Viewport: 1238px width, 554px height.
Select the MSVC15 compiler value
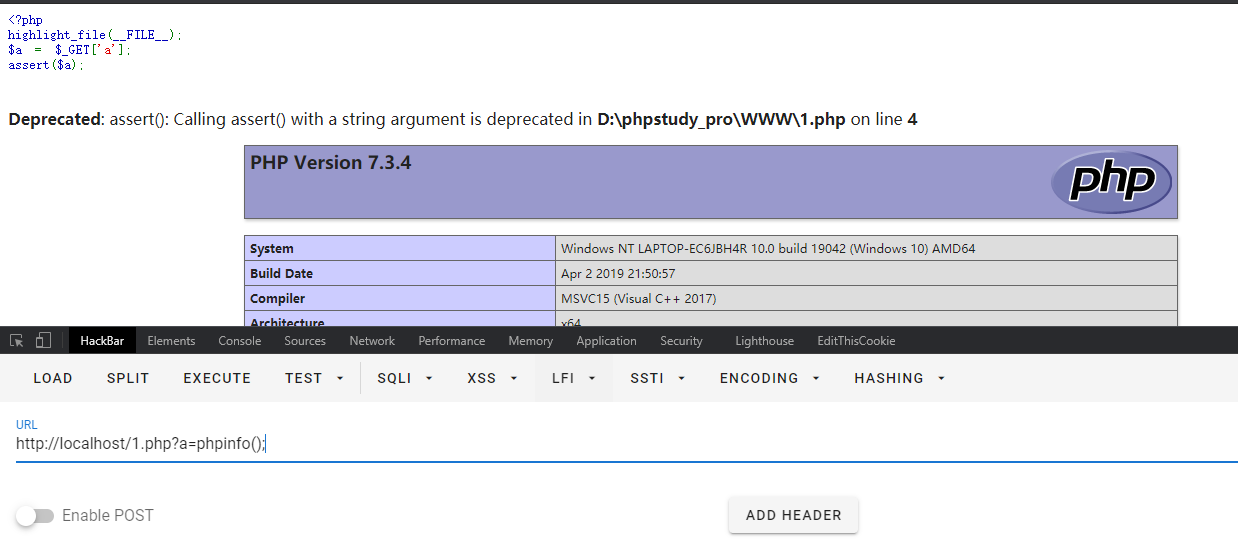coord(638,298)
